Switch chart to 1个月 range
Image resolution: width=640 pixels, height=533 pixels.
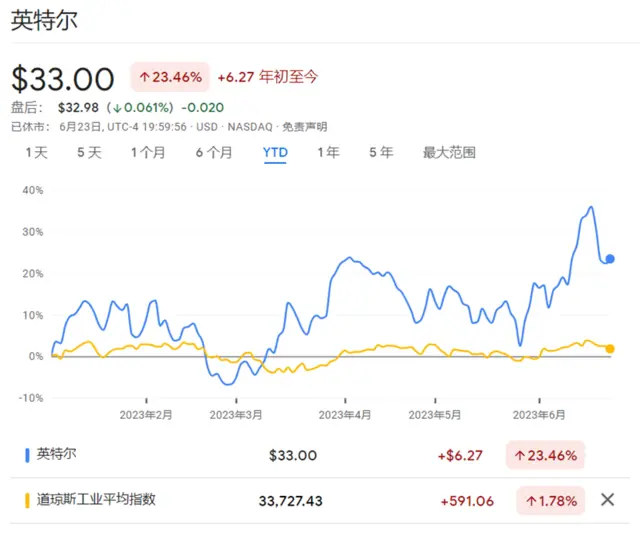click(x=148, y=153)
